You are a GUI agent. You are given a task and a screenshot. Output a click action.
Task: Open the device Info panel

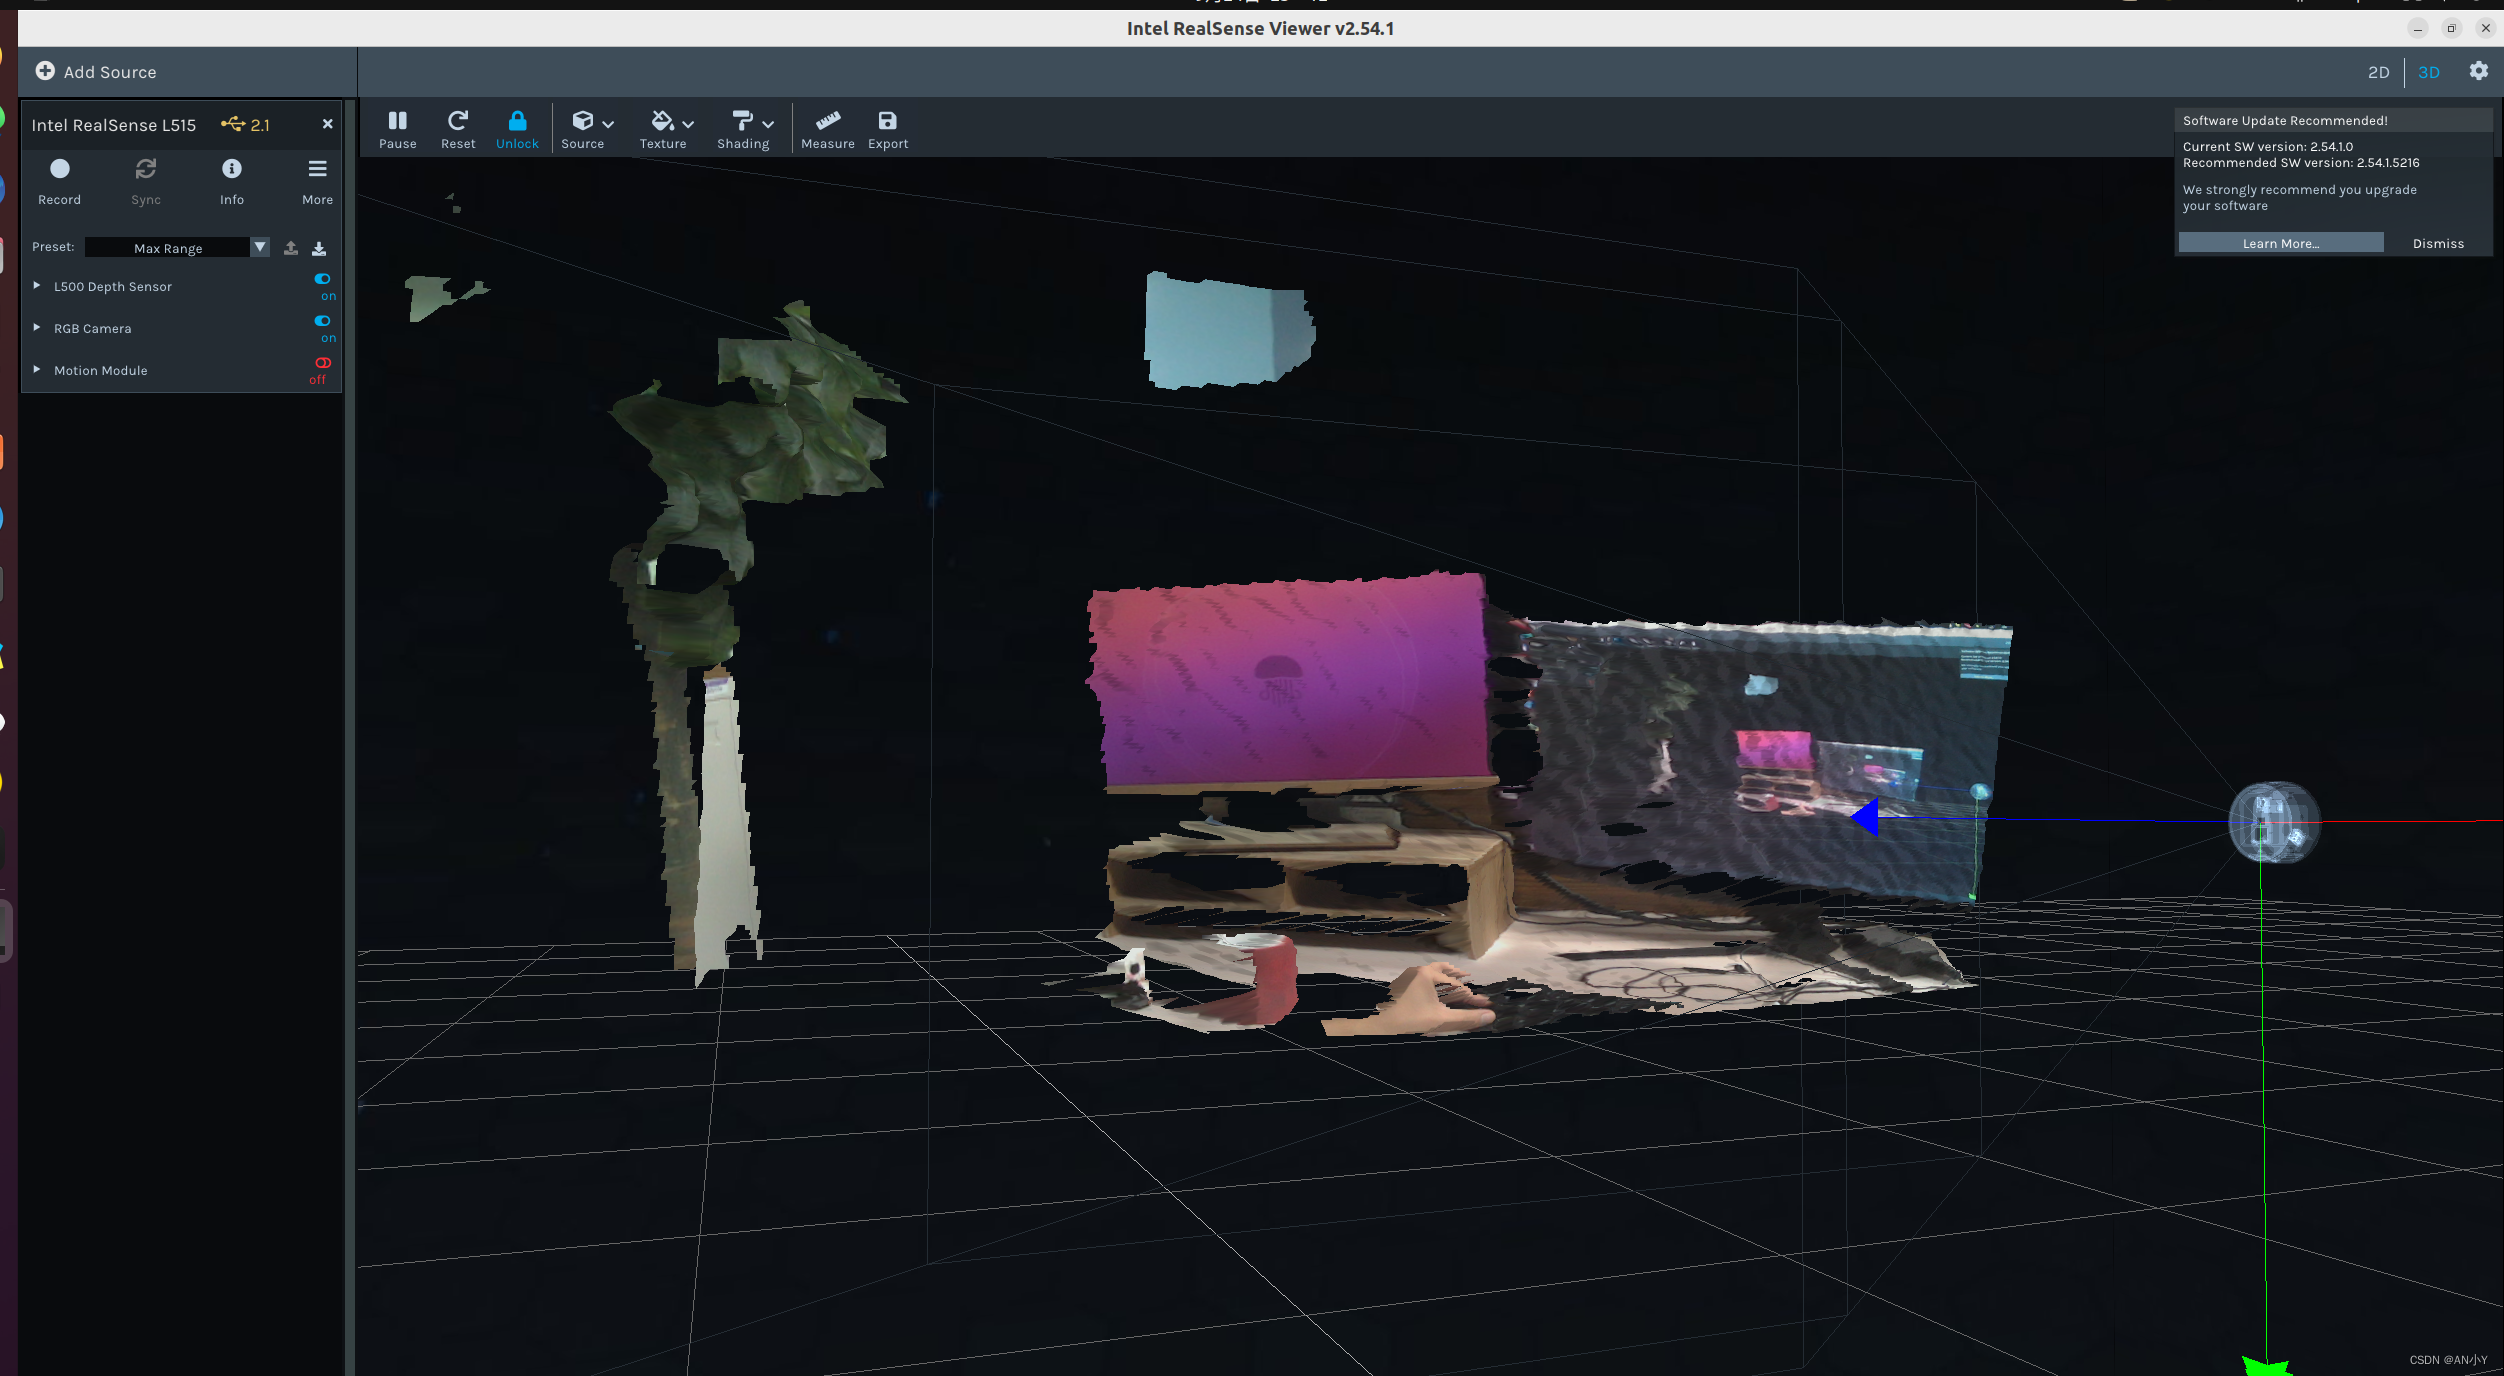232,181
